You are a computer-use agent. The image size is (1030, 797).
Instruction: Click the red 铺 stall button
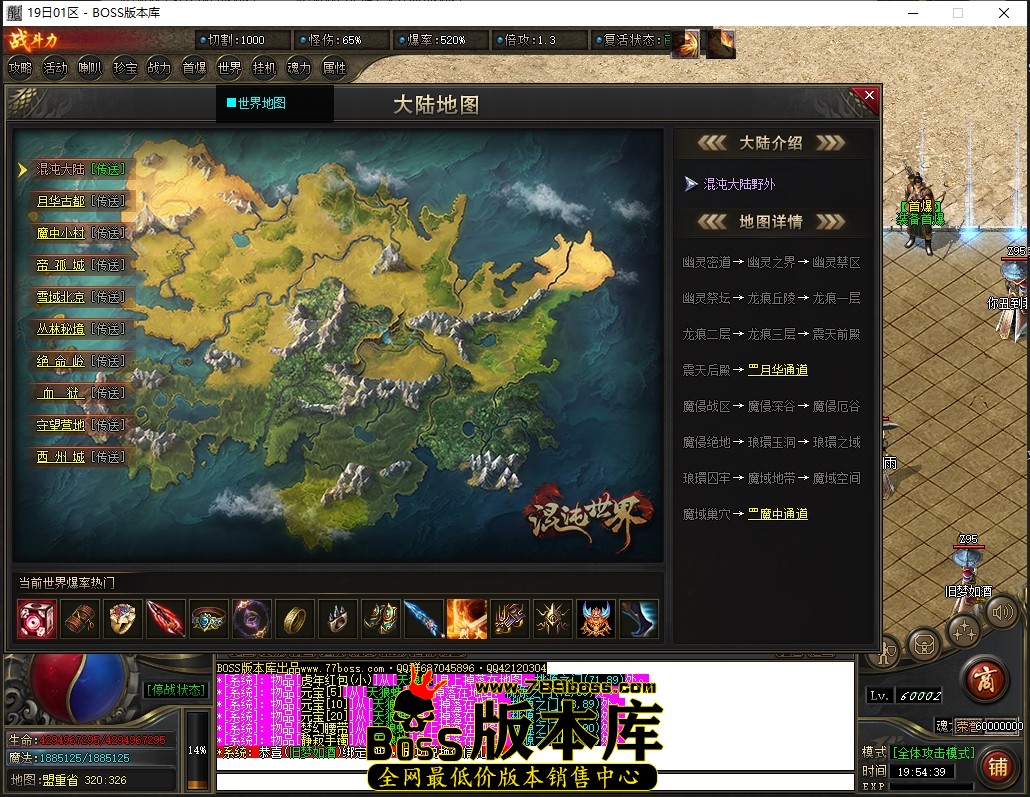point(998,767)
